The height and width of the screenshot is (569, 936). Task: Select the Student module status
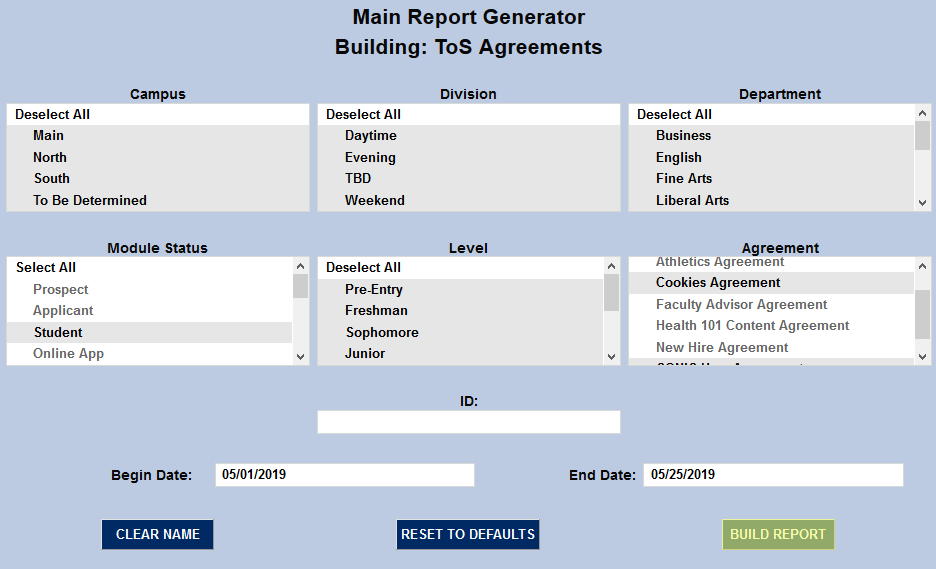(58, 332)
